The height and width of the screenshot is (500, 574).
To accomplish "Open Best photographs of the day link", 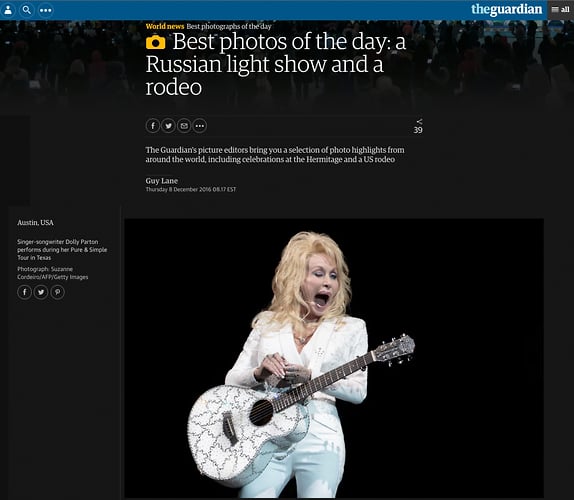I will [x=229, y=26].
